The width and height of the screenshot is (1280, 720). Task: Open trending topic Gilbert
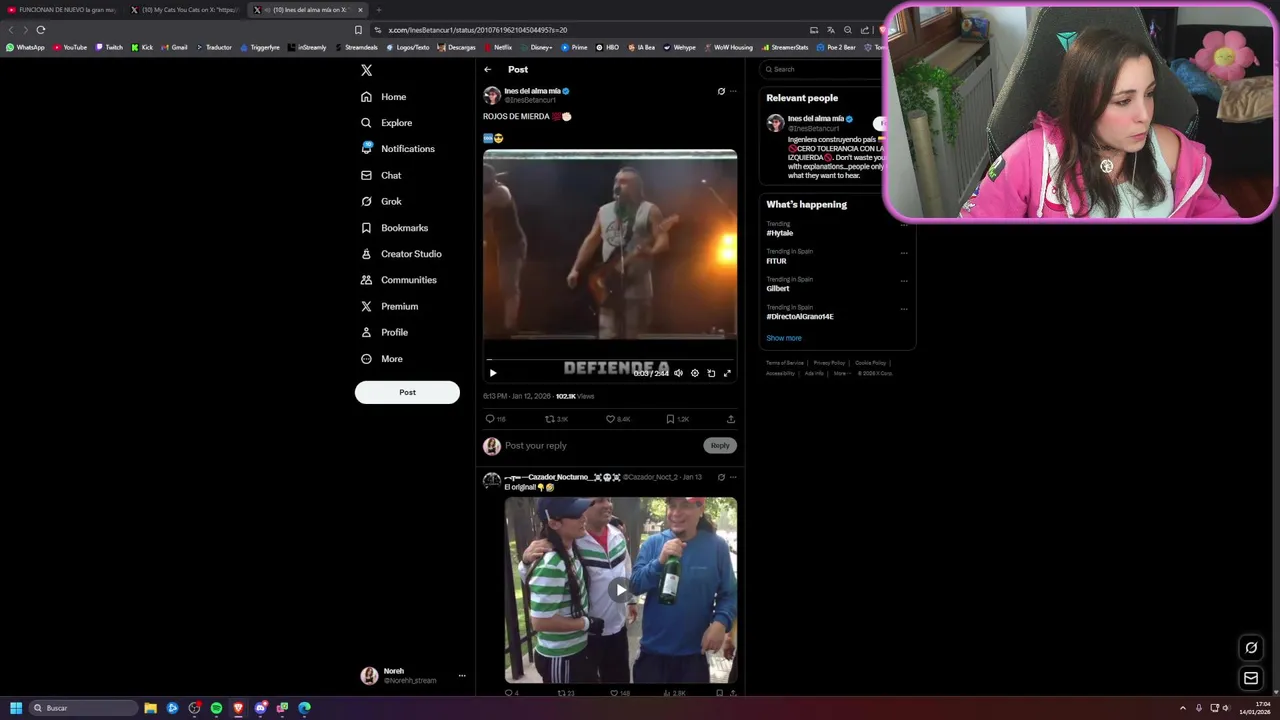pos(778,288)
